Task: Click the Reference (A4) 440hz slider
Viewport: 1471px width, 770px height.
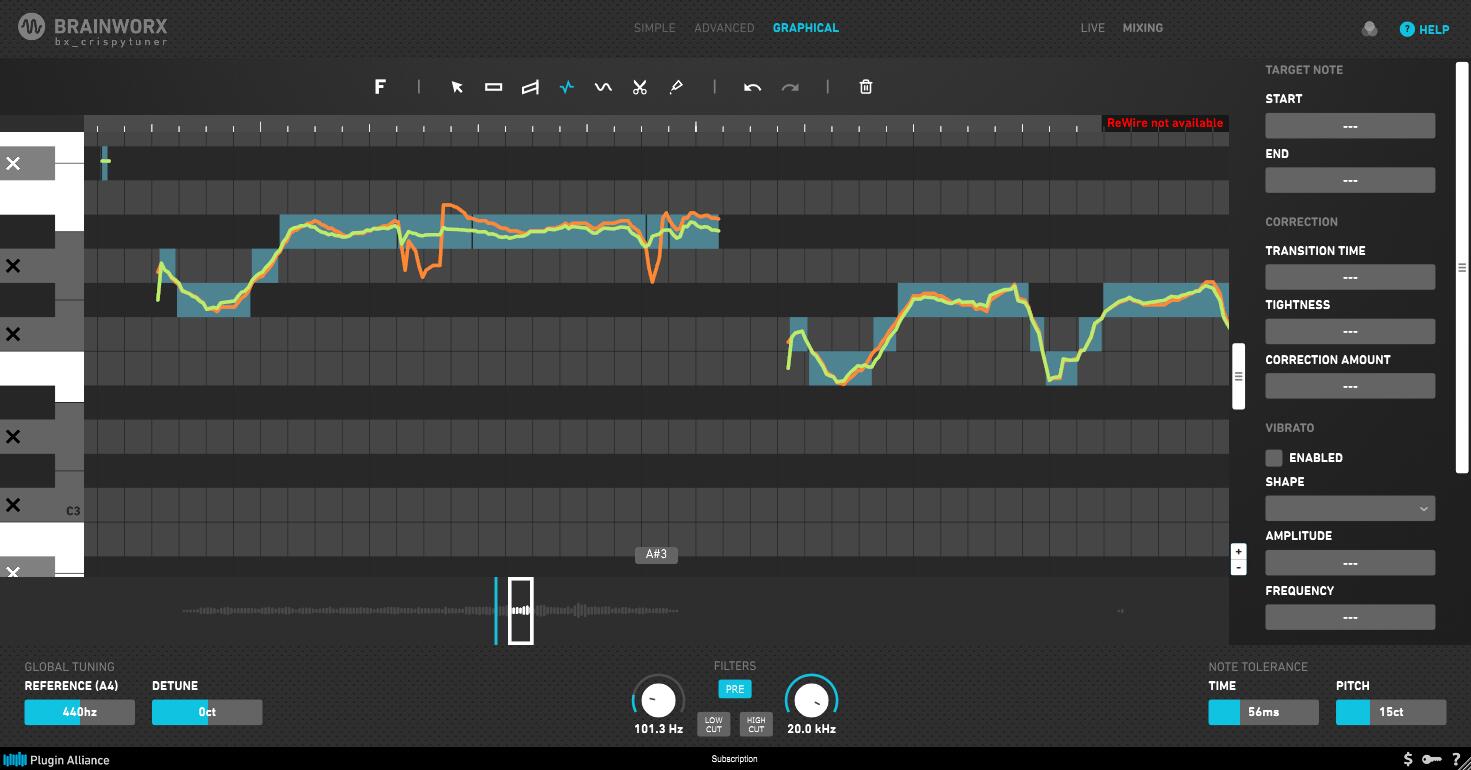Action: point(80,712)
